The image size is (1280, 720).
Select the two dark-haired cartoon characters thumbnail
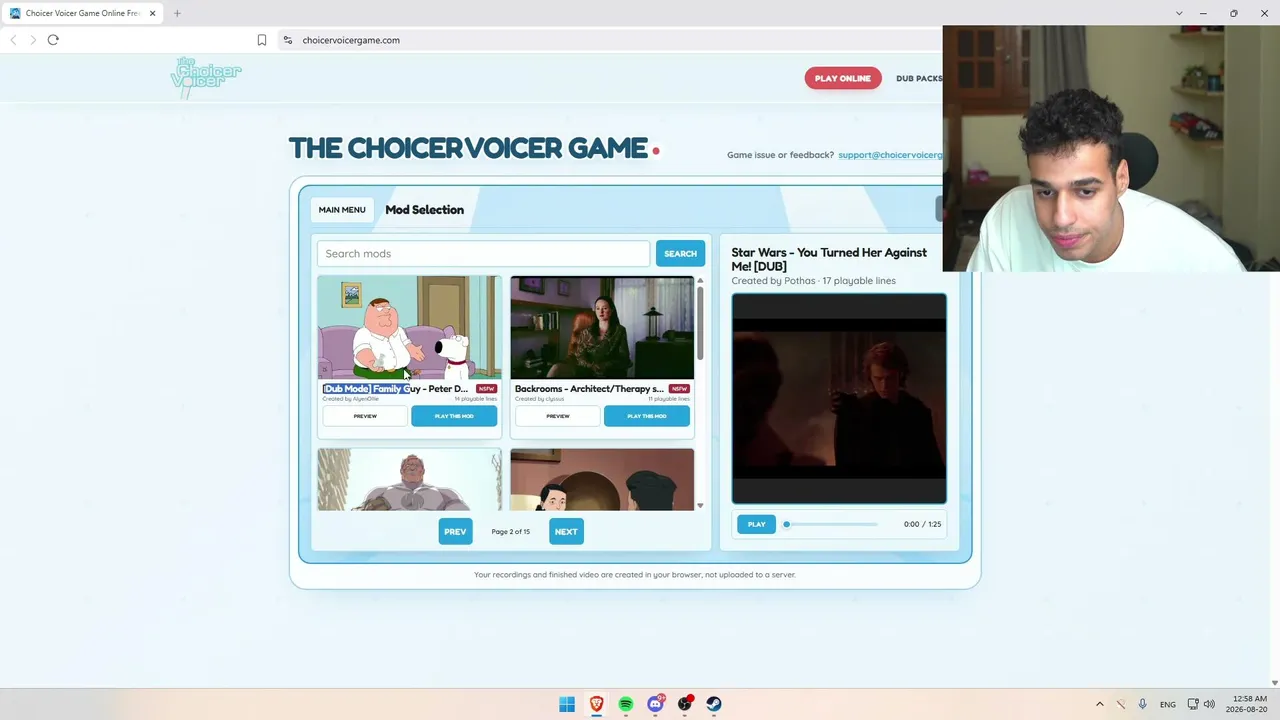(602, 479)
